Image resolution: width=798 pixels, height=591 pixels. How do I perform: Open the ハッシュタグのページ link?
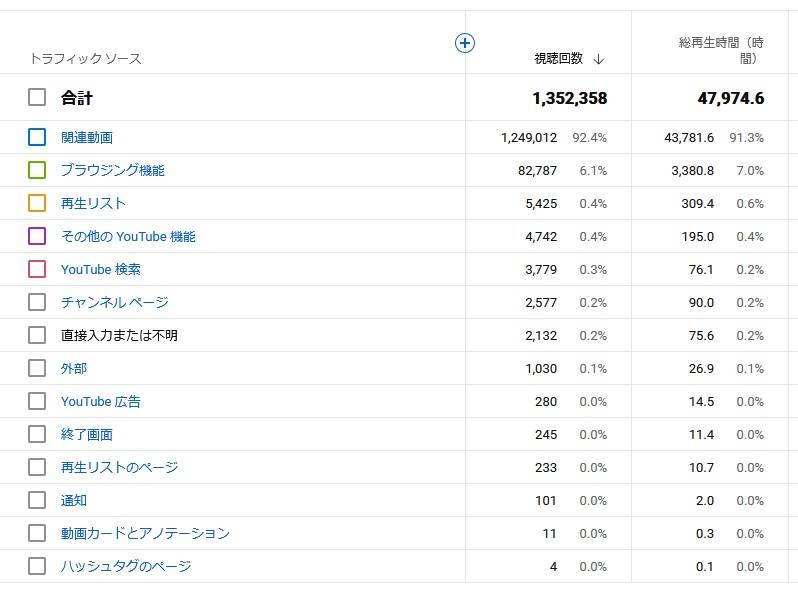(x=126, y=566)
